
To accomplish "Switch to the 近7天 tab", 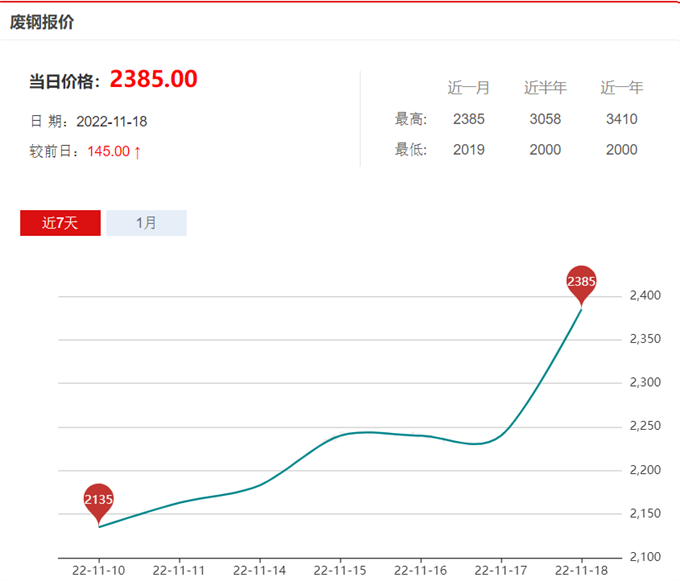I will click(60, 223).
